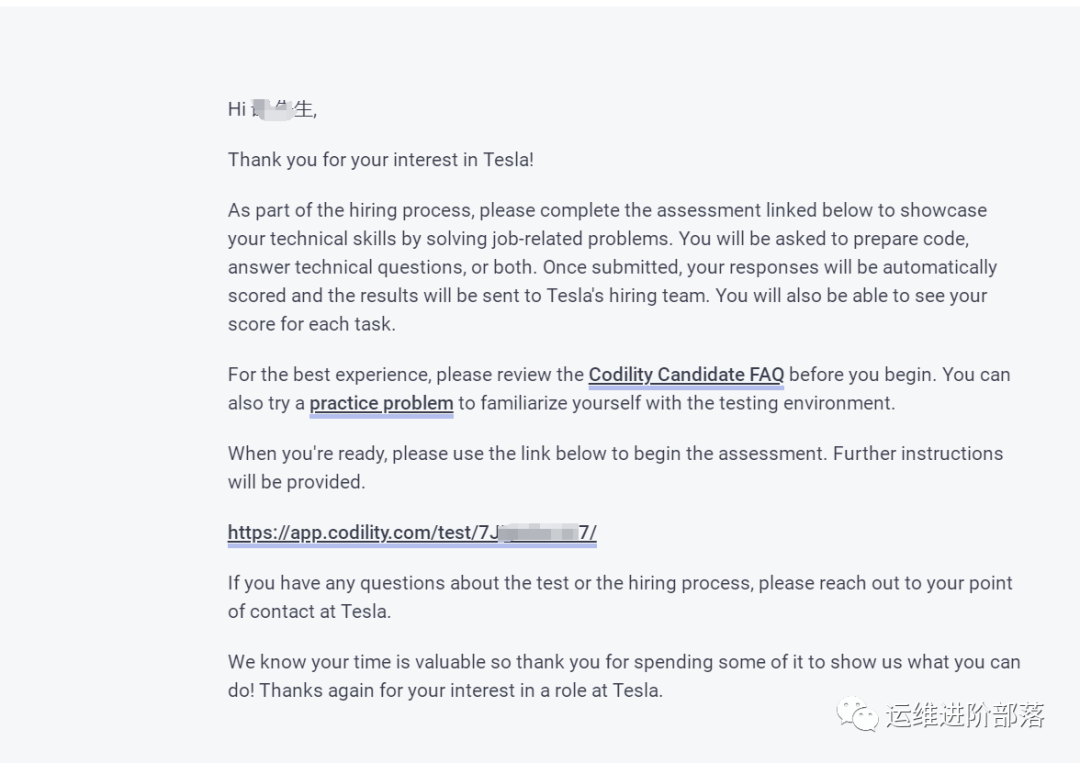
Task: Click the final line starting "do! Thanks again"
Action: coord(445,690)
